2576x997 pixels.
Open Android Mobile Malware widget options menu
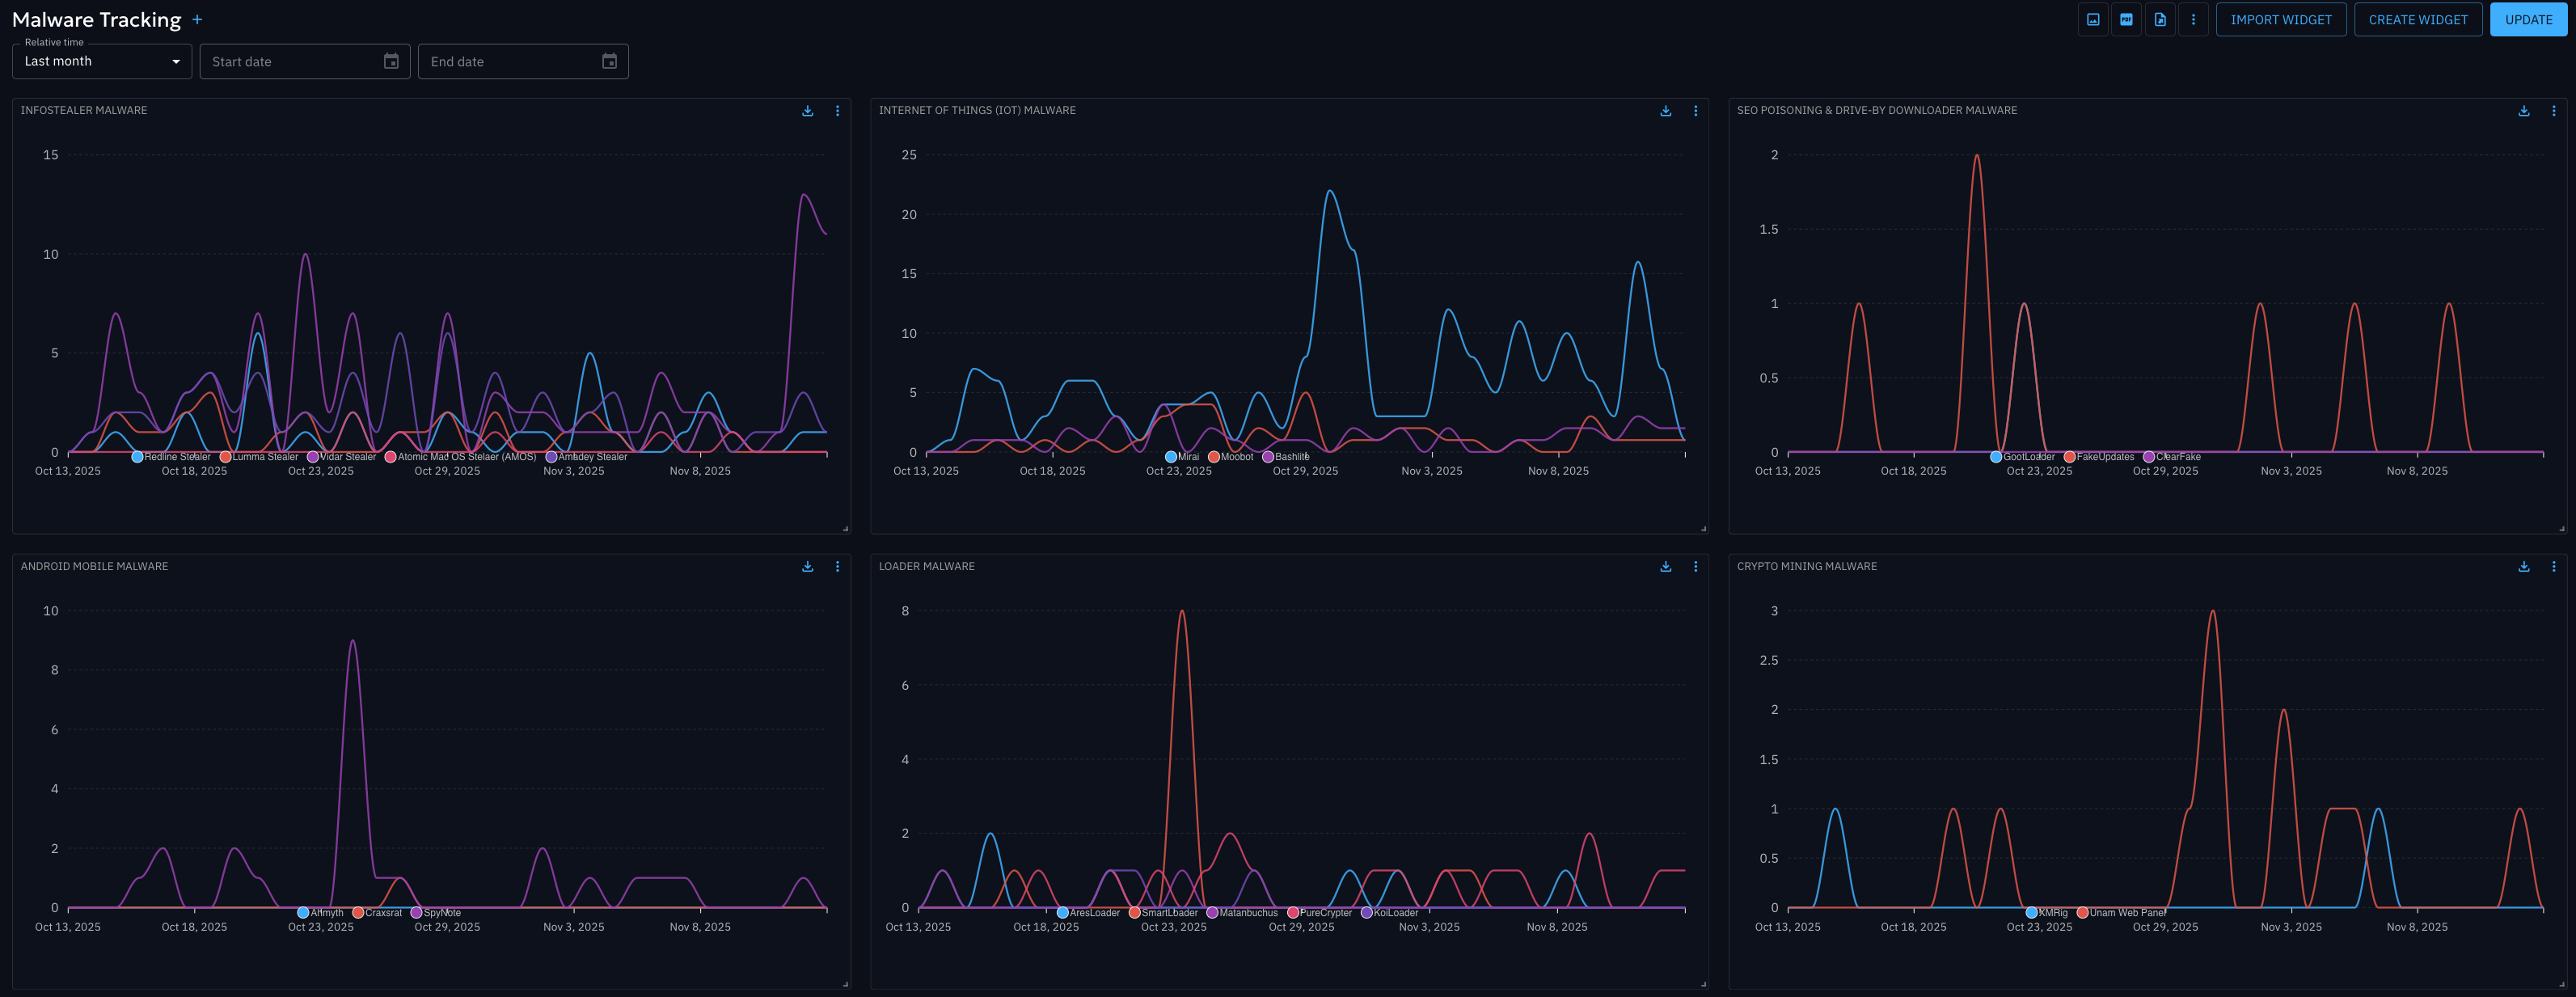pyautogui.click(x=837, y=567)
